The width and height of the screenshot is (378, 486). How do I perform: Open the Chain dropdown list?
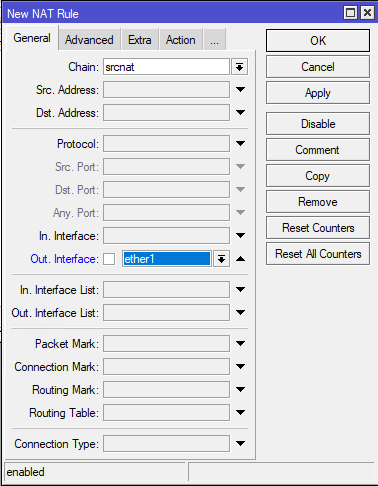tap(239, 67)
